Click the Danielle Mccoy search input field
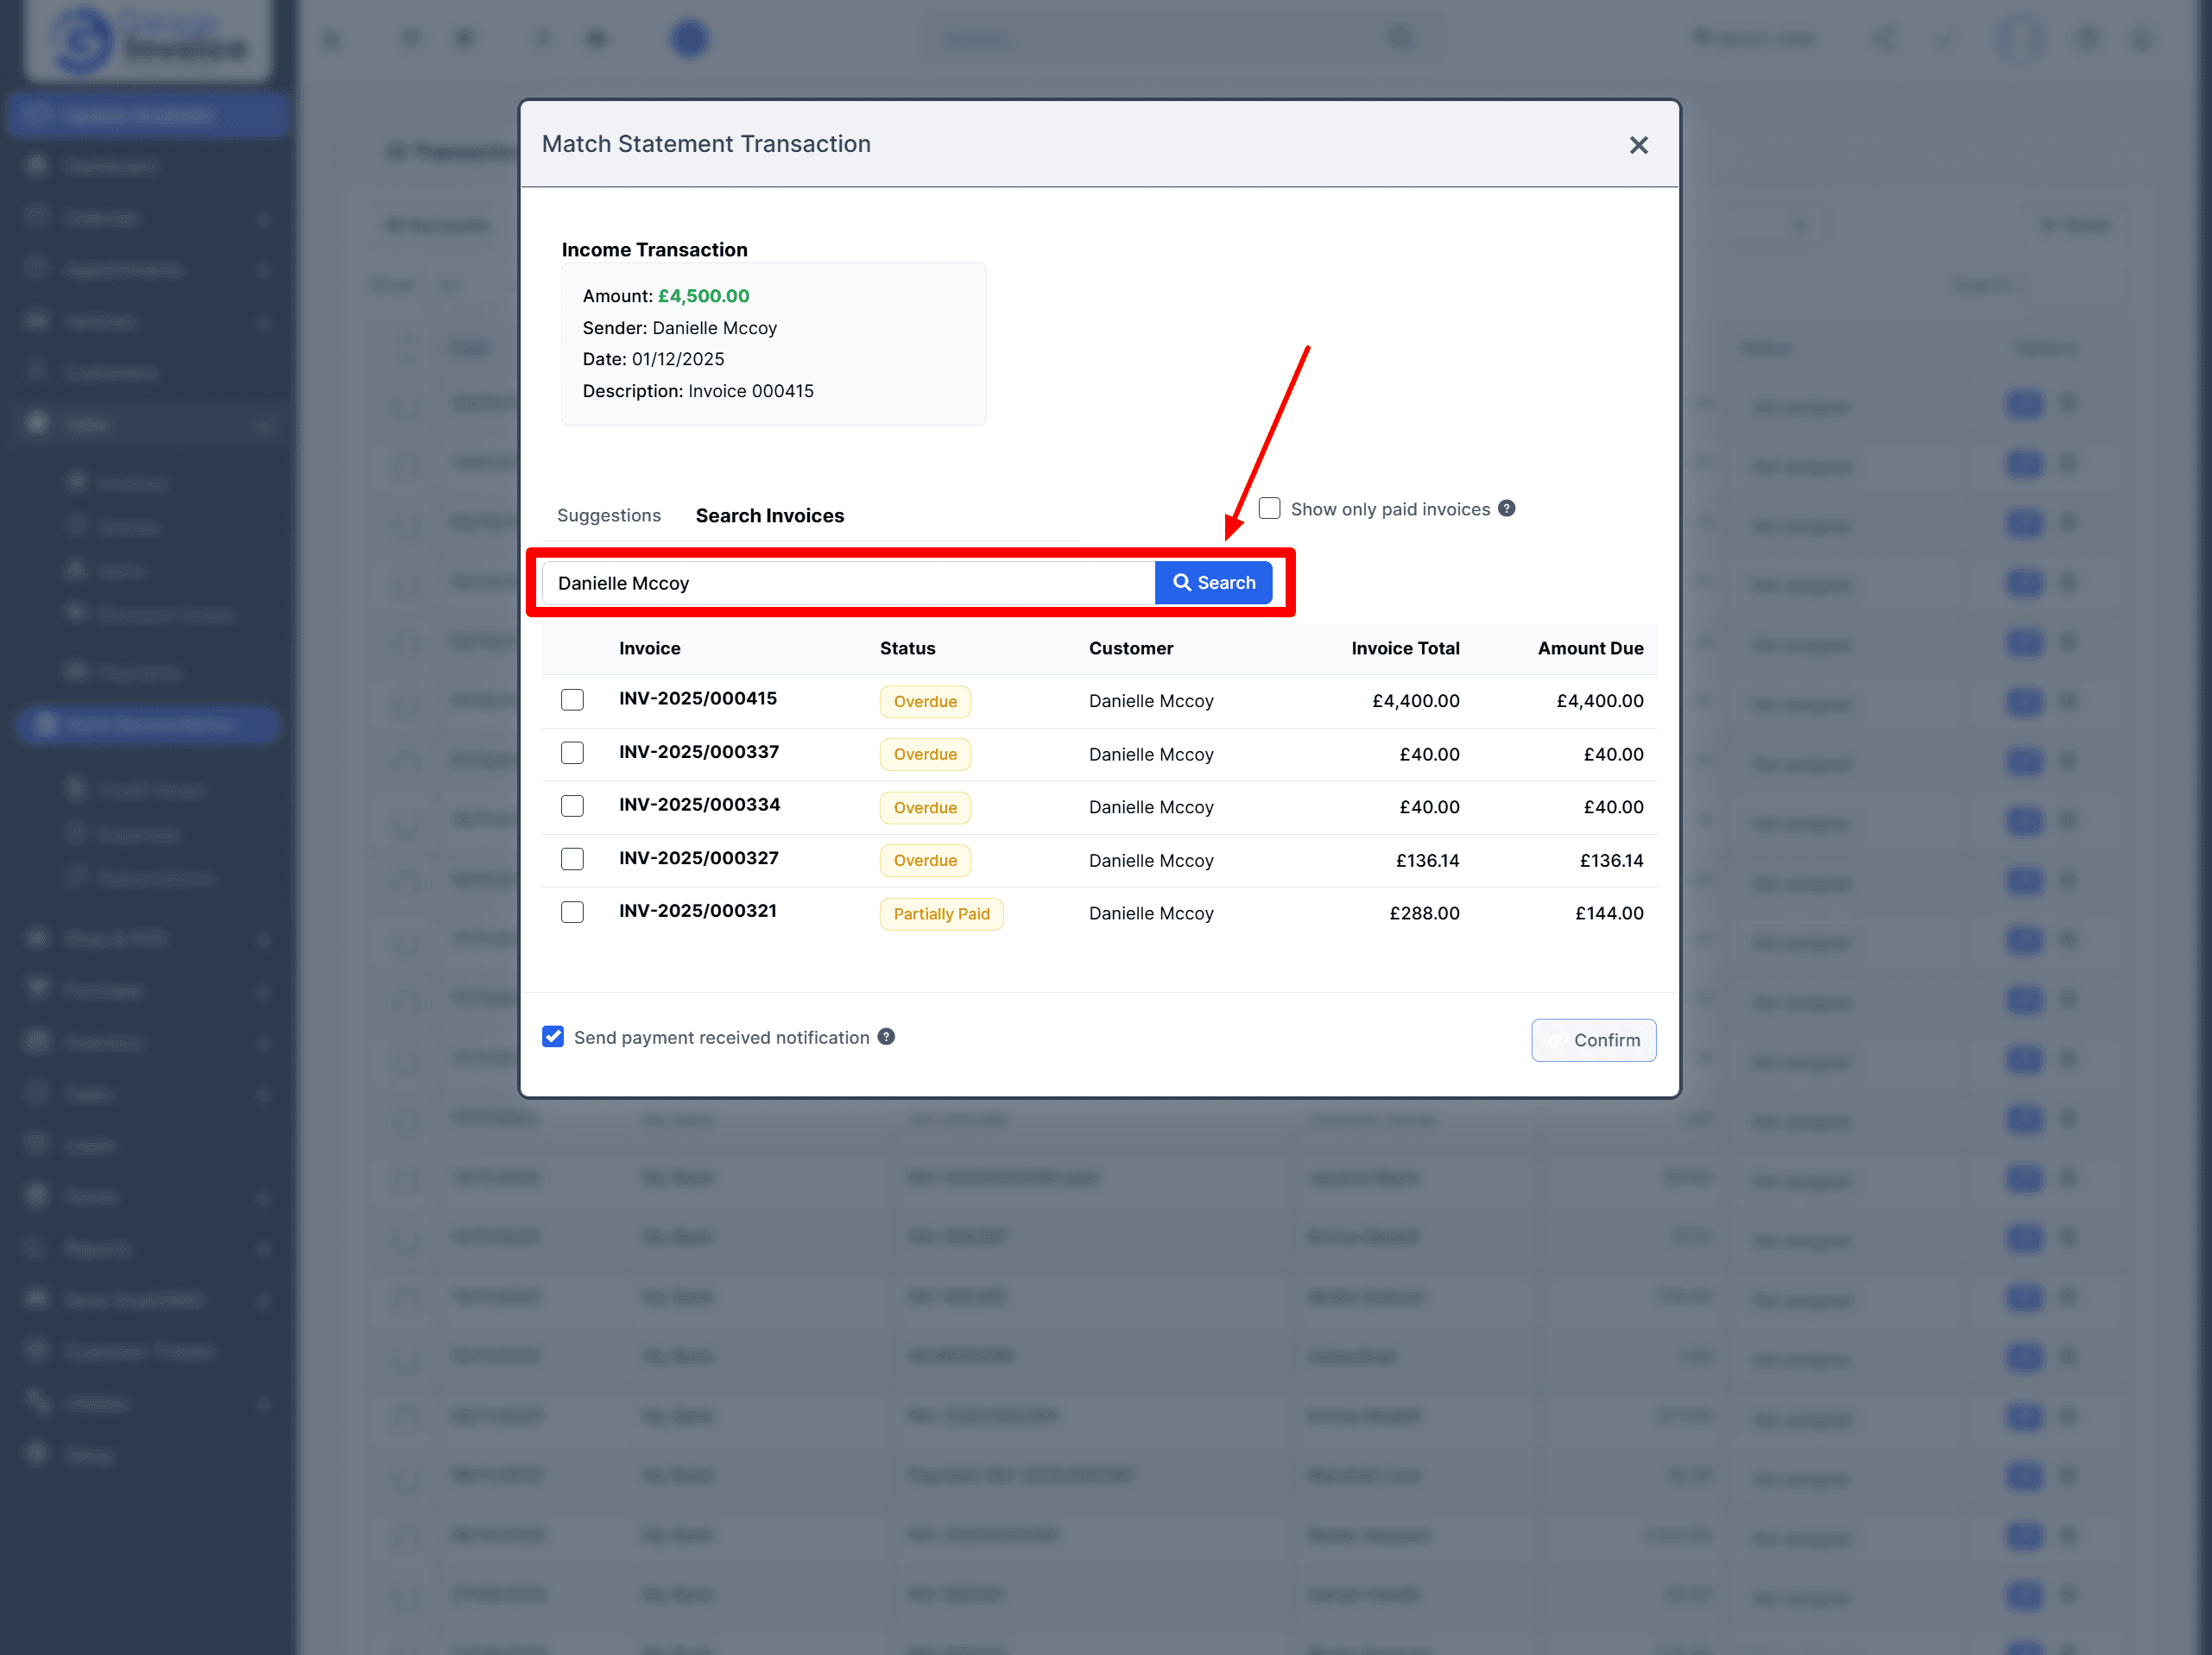This screenshot has width=2212, height=1655. [x=848, y=582]
